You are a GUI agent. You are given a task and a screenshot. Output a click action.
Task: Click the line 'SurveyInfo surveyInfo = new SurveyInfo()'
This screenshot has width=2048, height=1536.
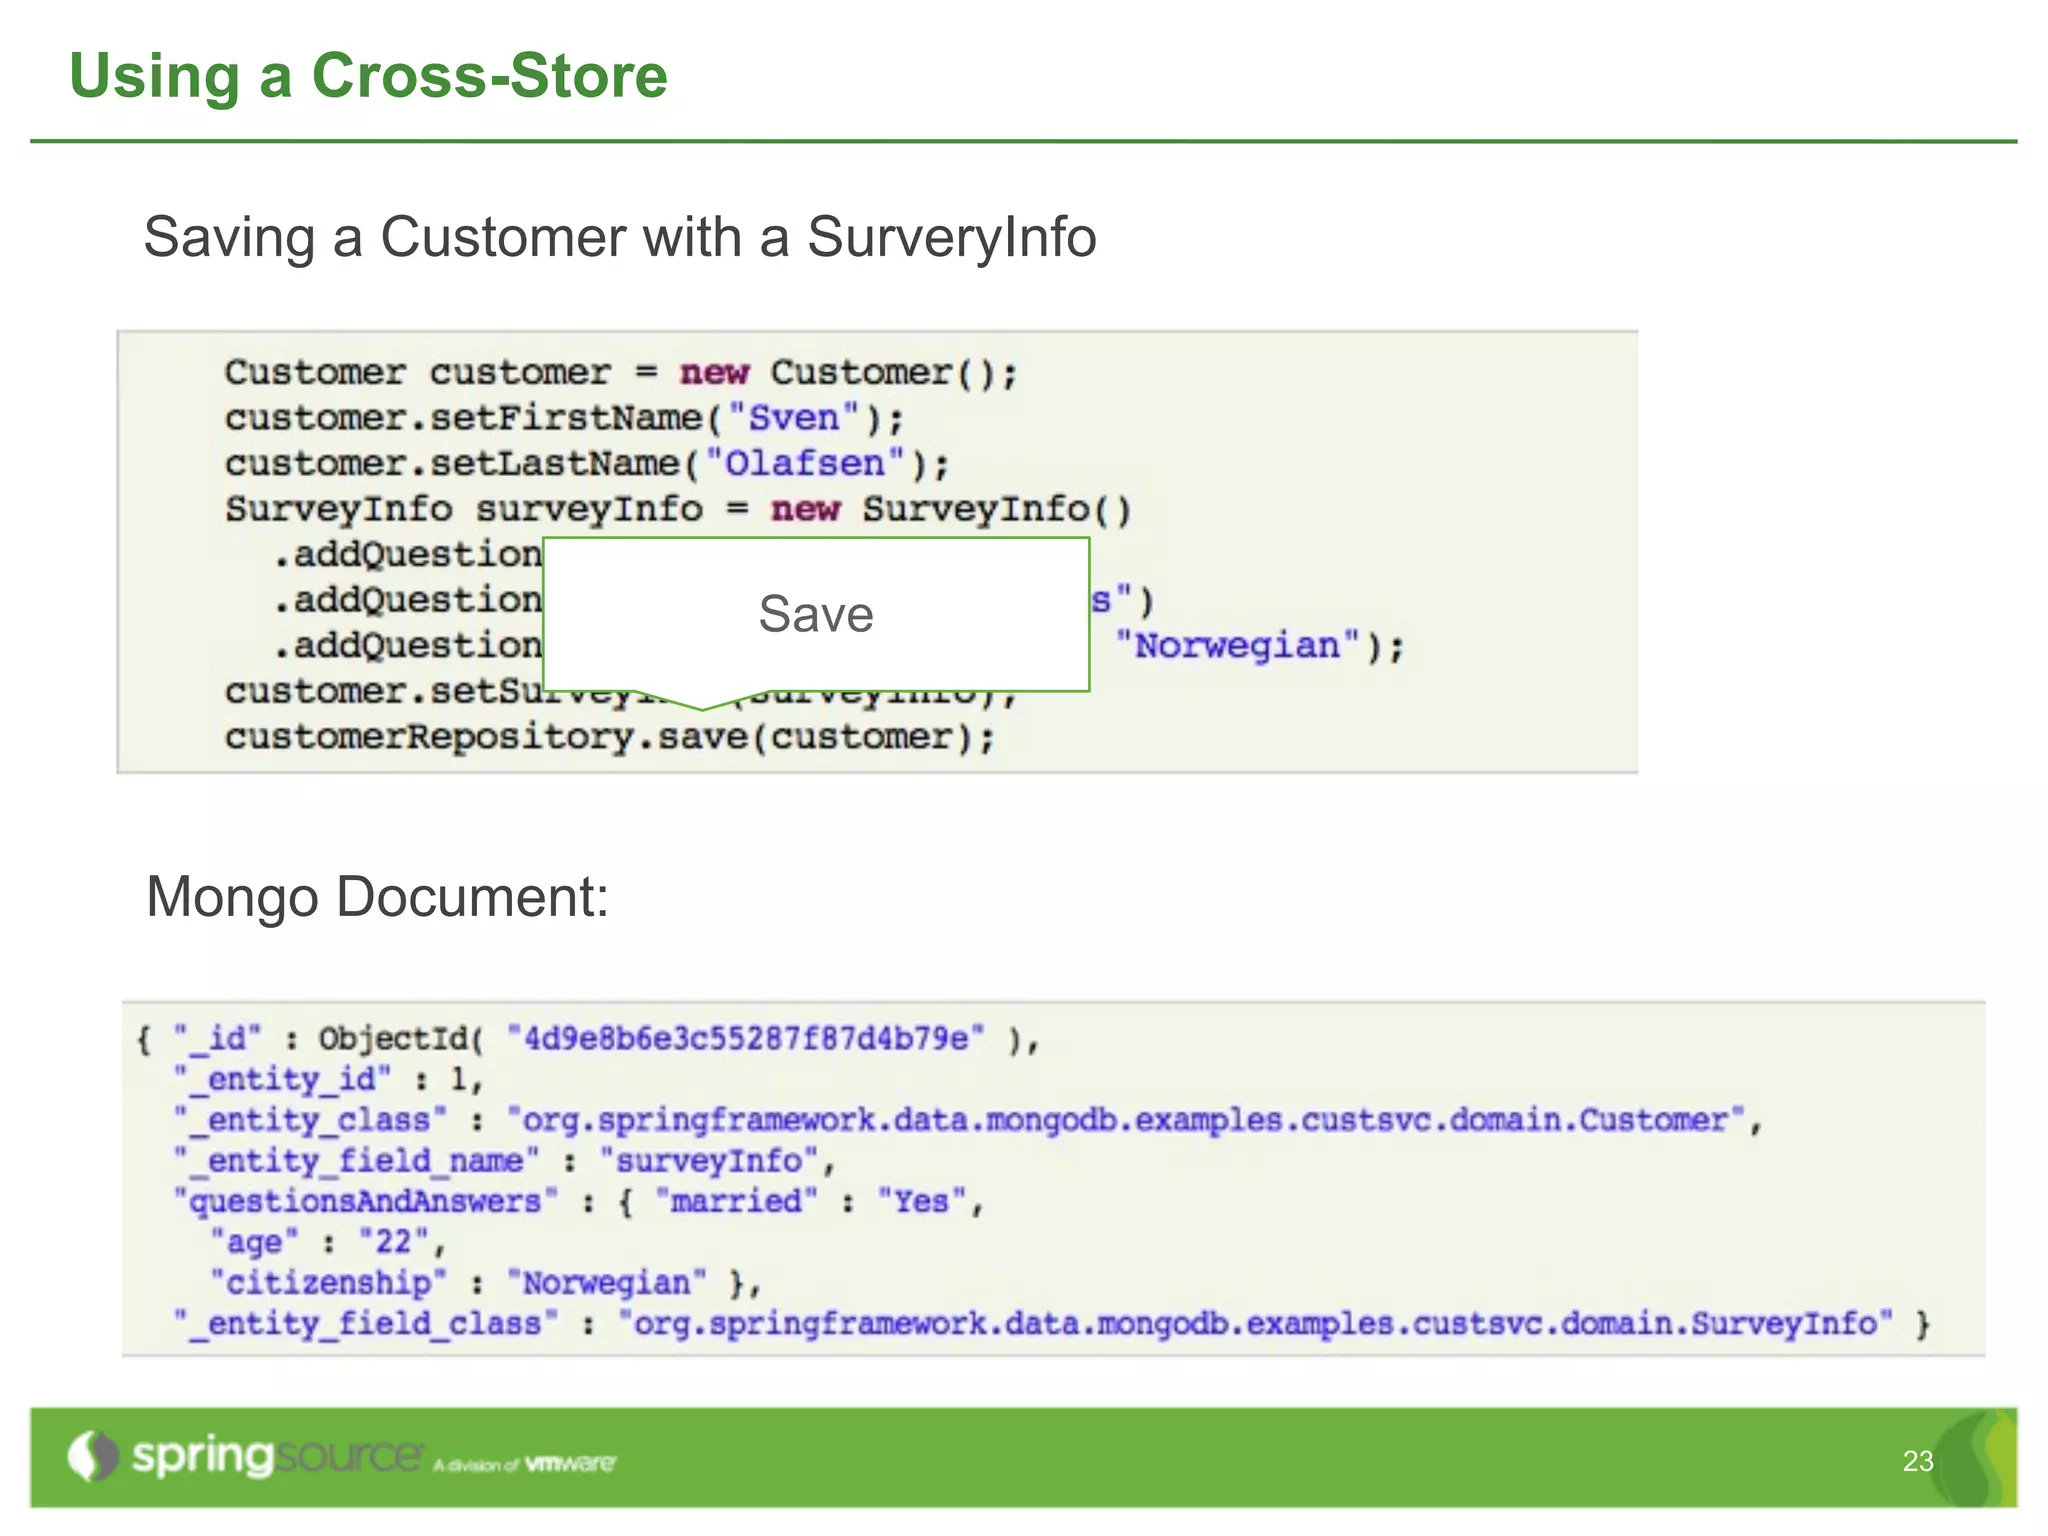pyautogui.click(x=678, y=509)
